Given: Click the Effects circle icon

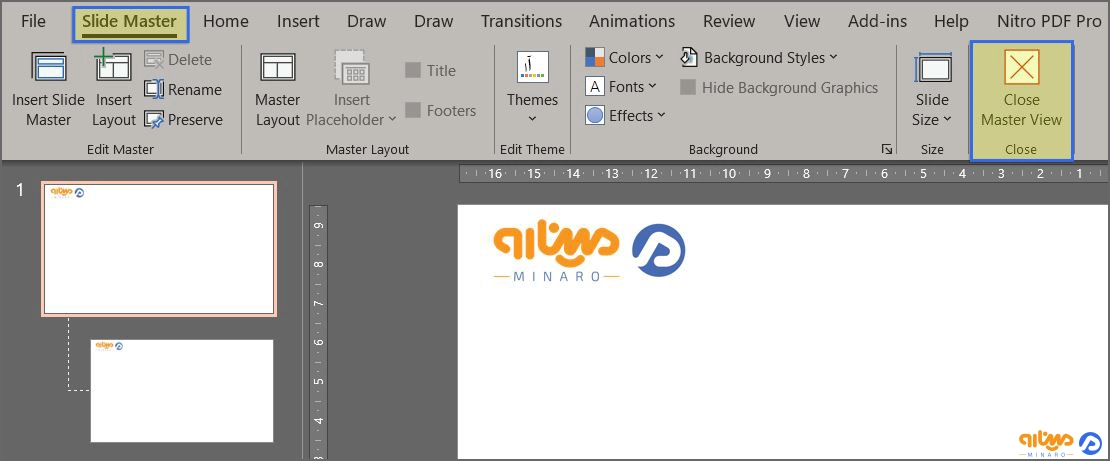Looking at the screenshot, I should point(595,115).
